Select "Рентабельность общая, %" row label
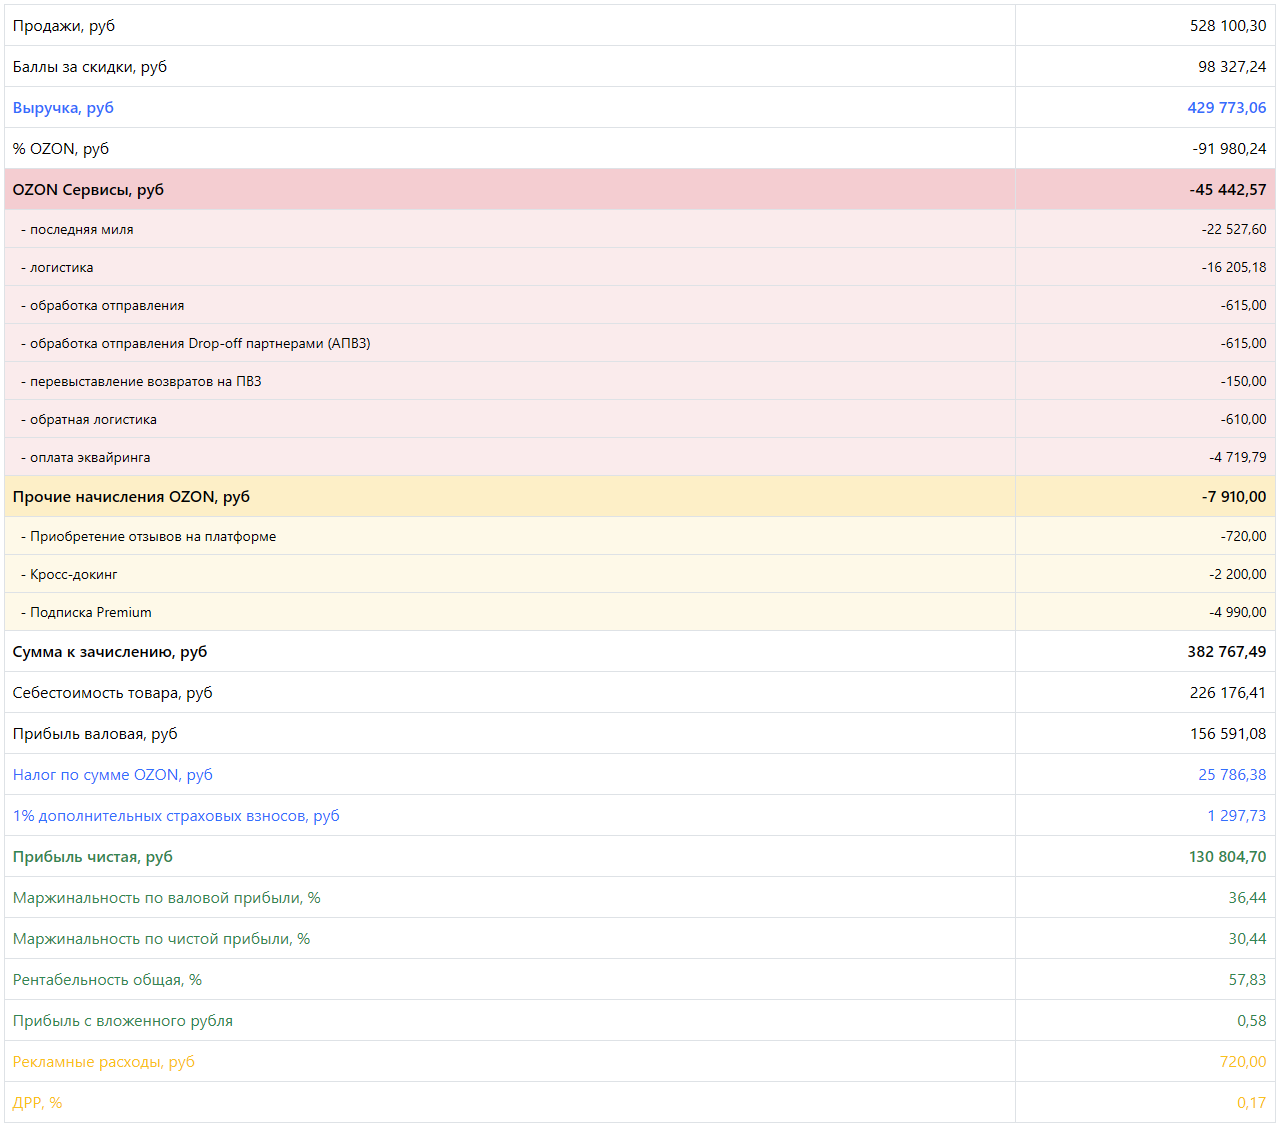Viewport: 1280px width, 1127px height. [x=107, y=980]
